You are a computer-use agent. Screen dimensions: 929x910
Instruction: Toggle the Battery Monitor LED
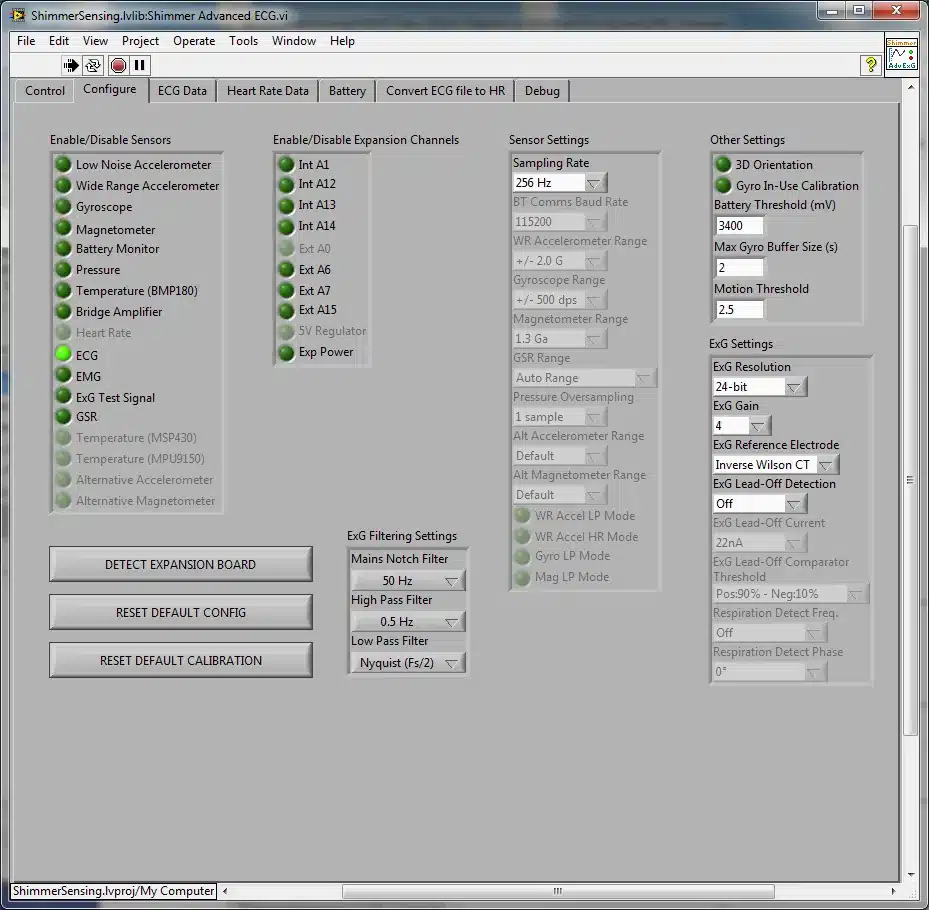63,248
